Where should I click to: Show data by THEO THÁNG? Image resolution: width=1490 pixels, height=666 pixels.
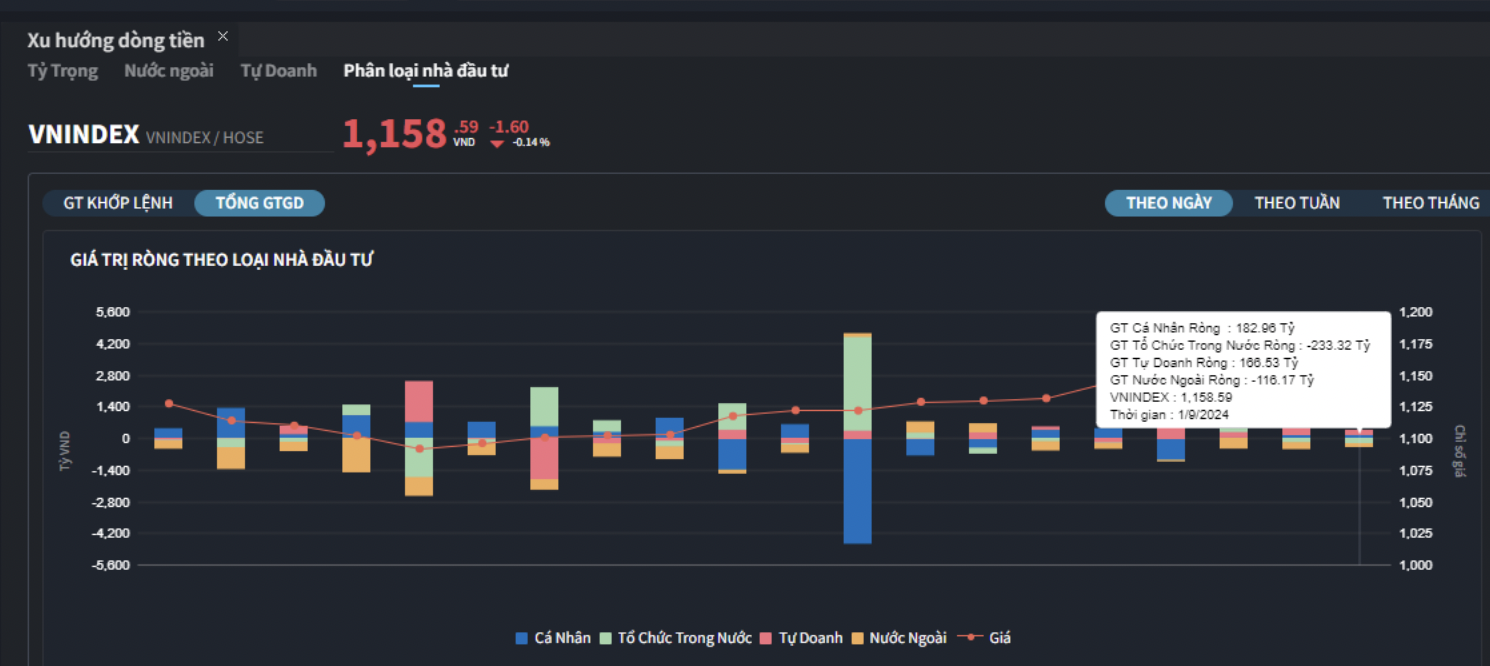[x=1430, y=203]
